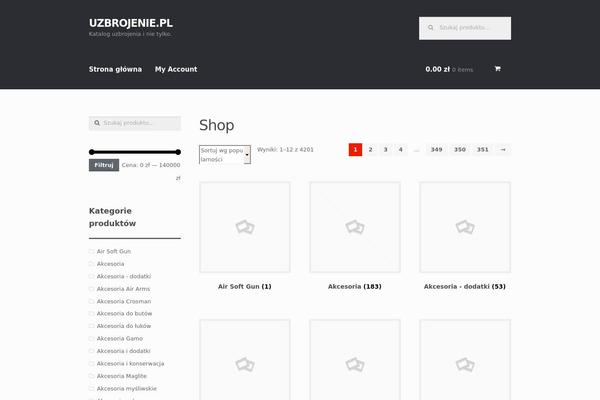Go to page 351 of results

pos(483,149)
